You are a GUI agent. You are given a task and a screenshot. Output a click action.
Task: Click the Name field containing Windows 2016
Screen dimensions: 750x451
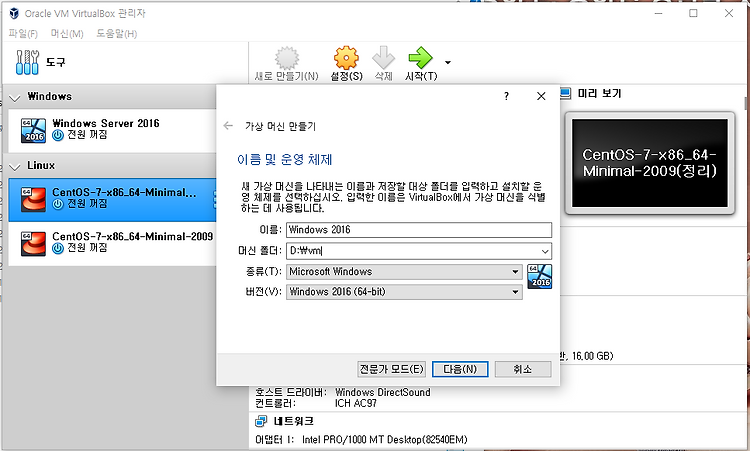[x=419, y=230]
